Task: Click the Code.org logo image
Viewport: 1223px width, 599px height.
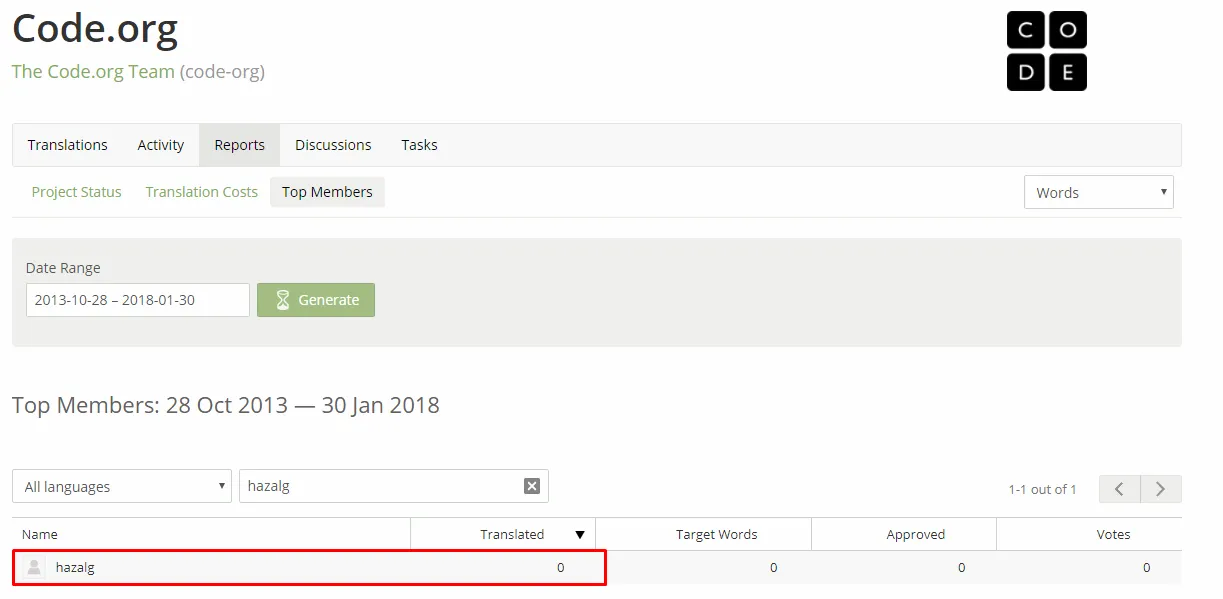Action: tap(1046, 51)
